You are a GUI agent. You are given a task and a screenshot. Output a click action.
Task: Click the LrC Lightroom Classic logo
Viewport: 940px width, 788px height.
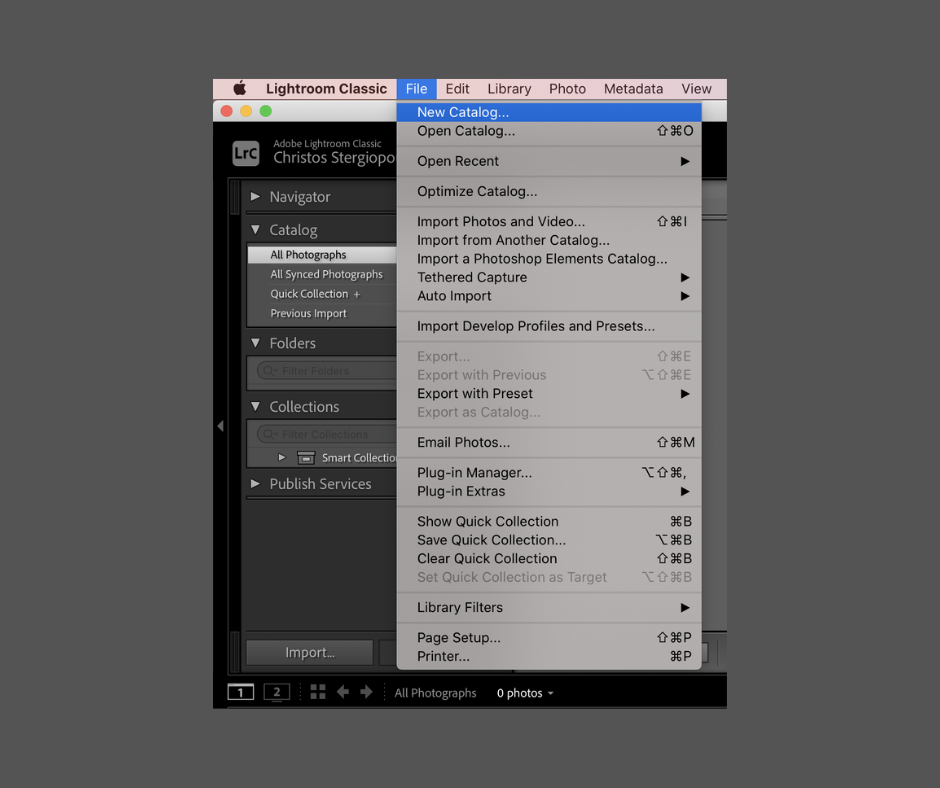(x=246, y=153)
